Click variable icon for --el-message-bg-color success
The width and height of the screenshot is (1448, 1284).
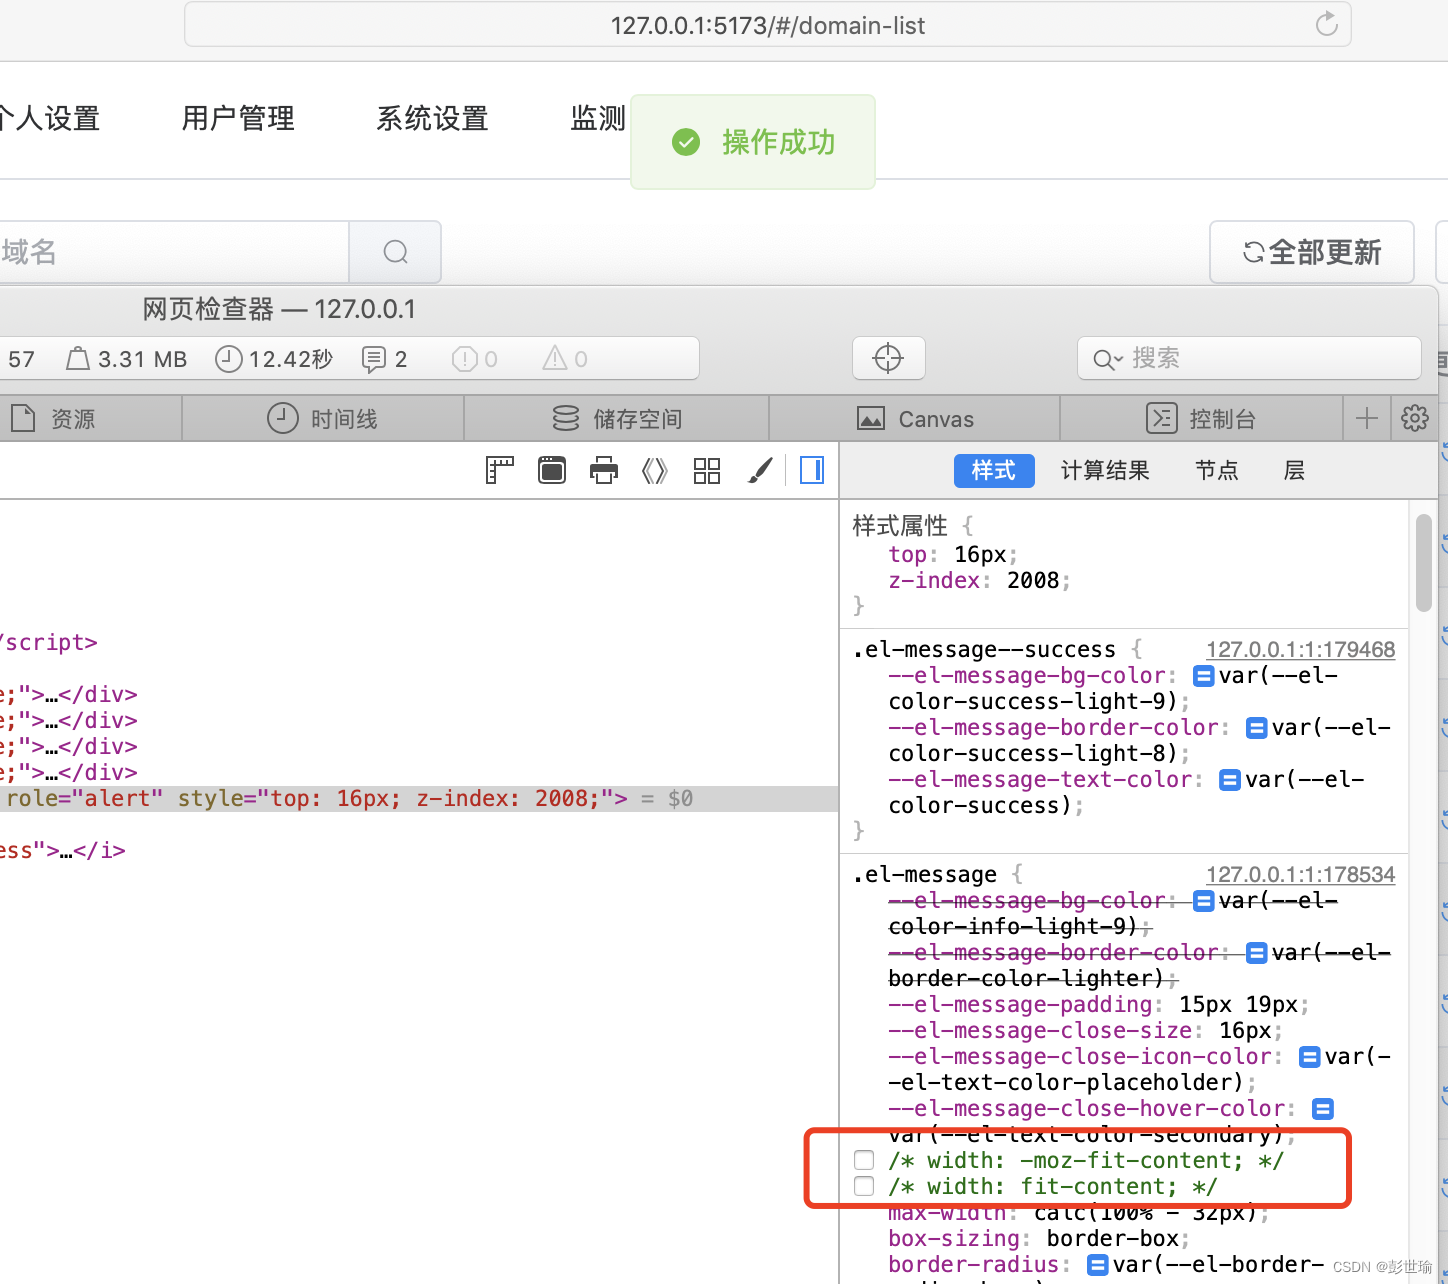click(1204, 676)
